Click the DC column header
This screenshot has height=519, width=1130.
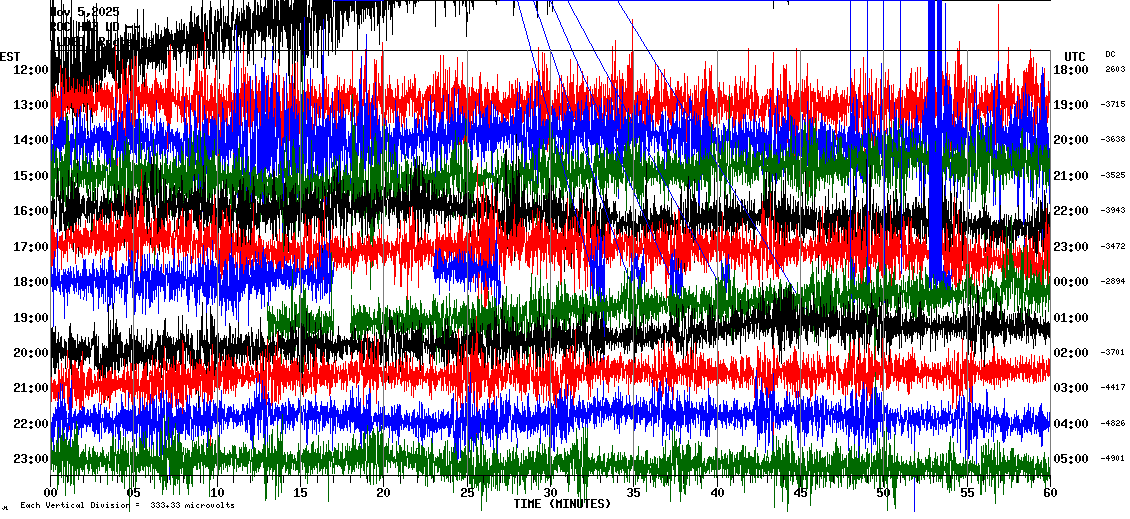(1110, 55)
